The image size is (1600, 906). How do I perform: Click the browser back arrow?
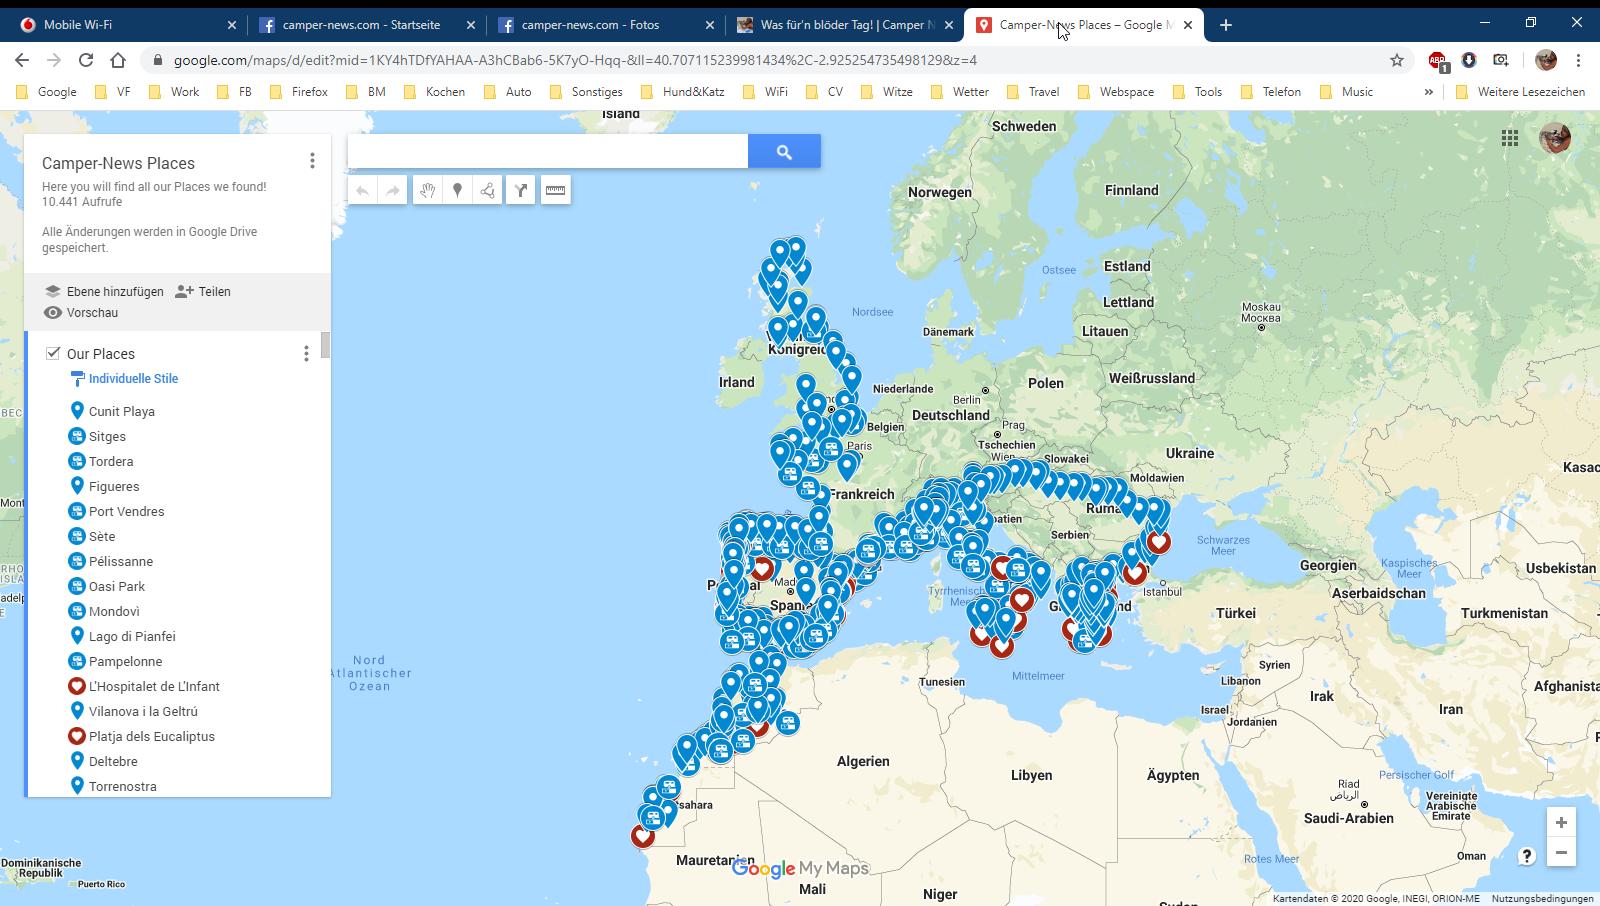coord(22,60)
